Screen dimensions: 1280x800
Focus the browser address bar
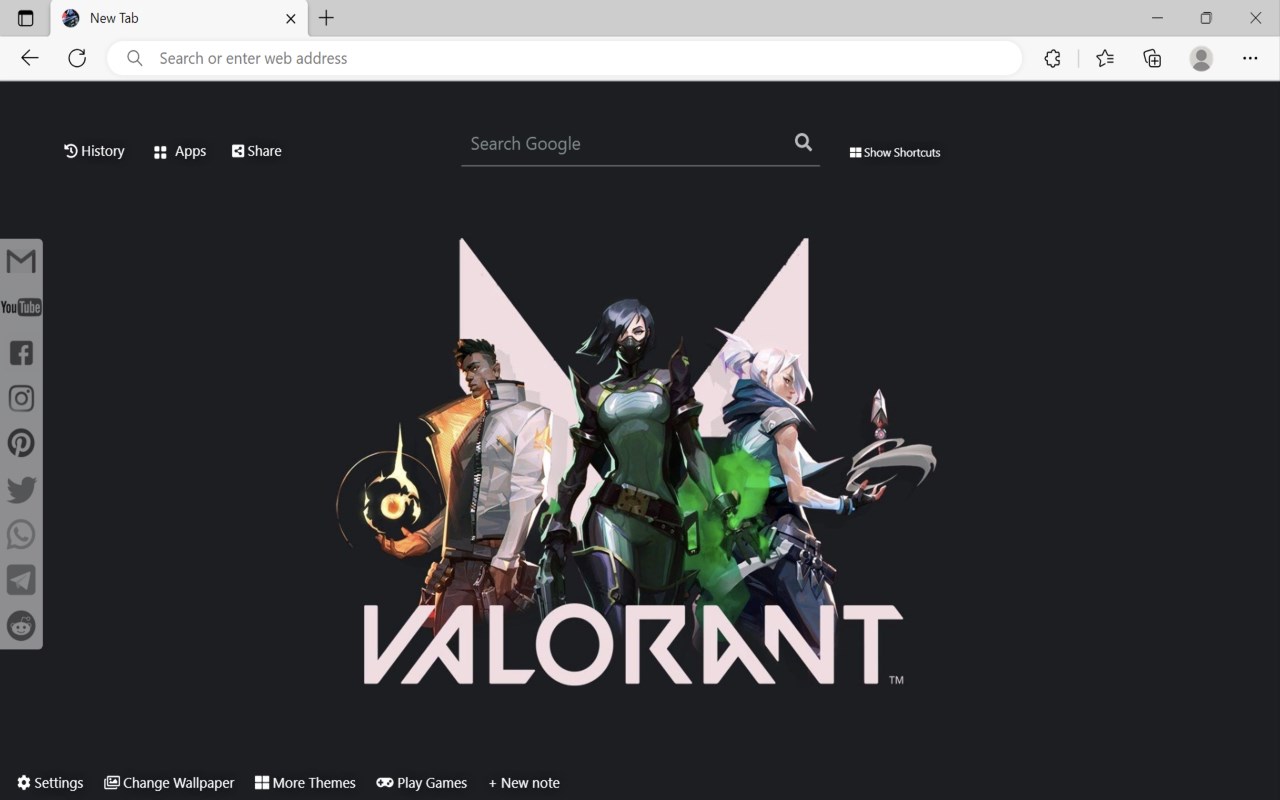pos(565,58)
